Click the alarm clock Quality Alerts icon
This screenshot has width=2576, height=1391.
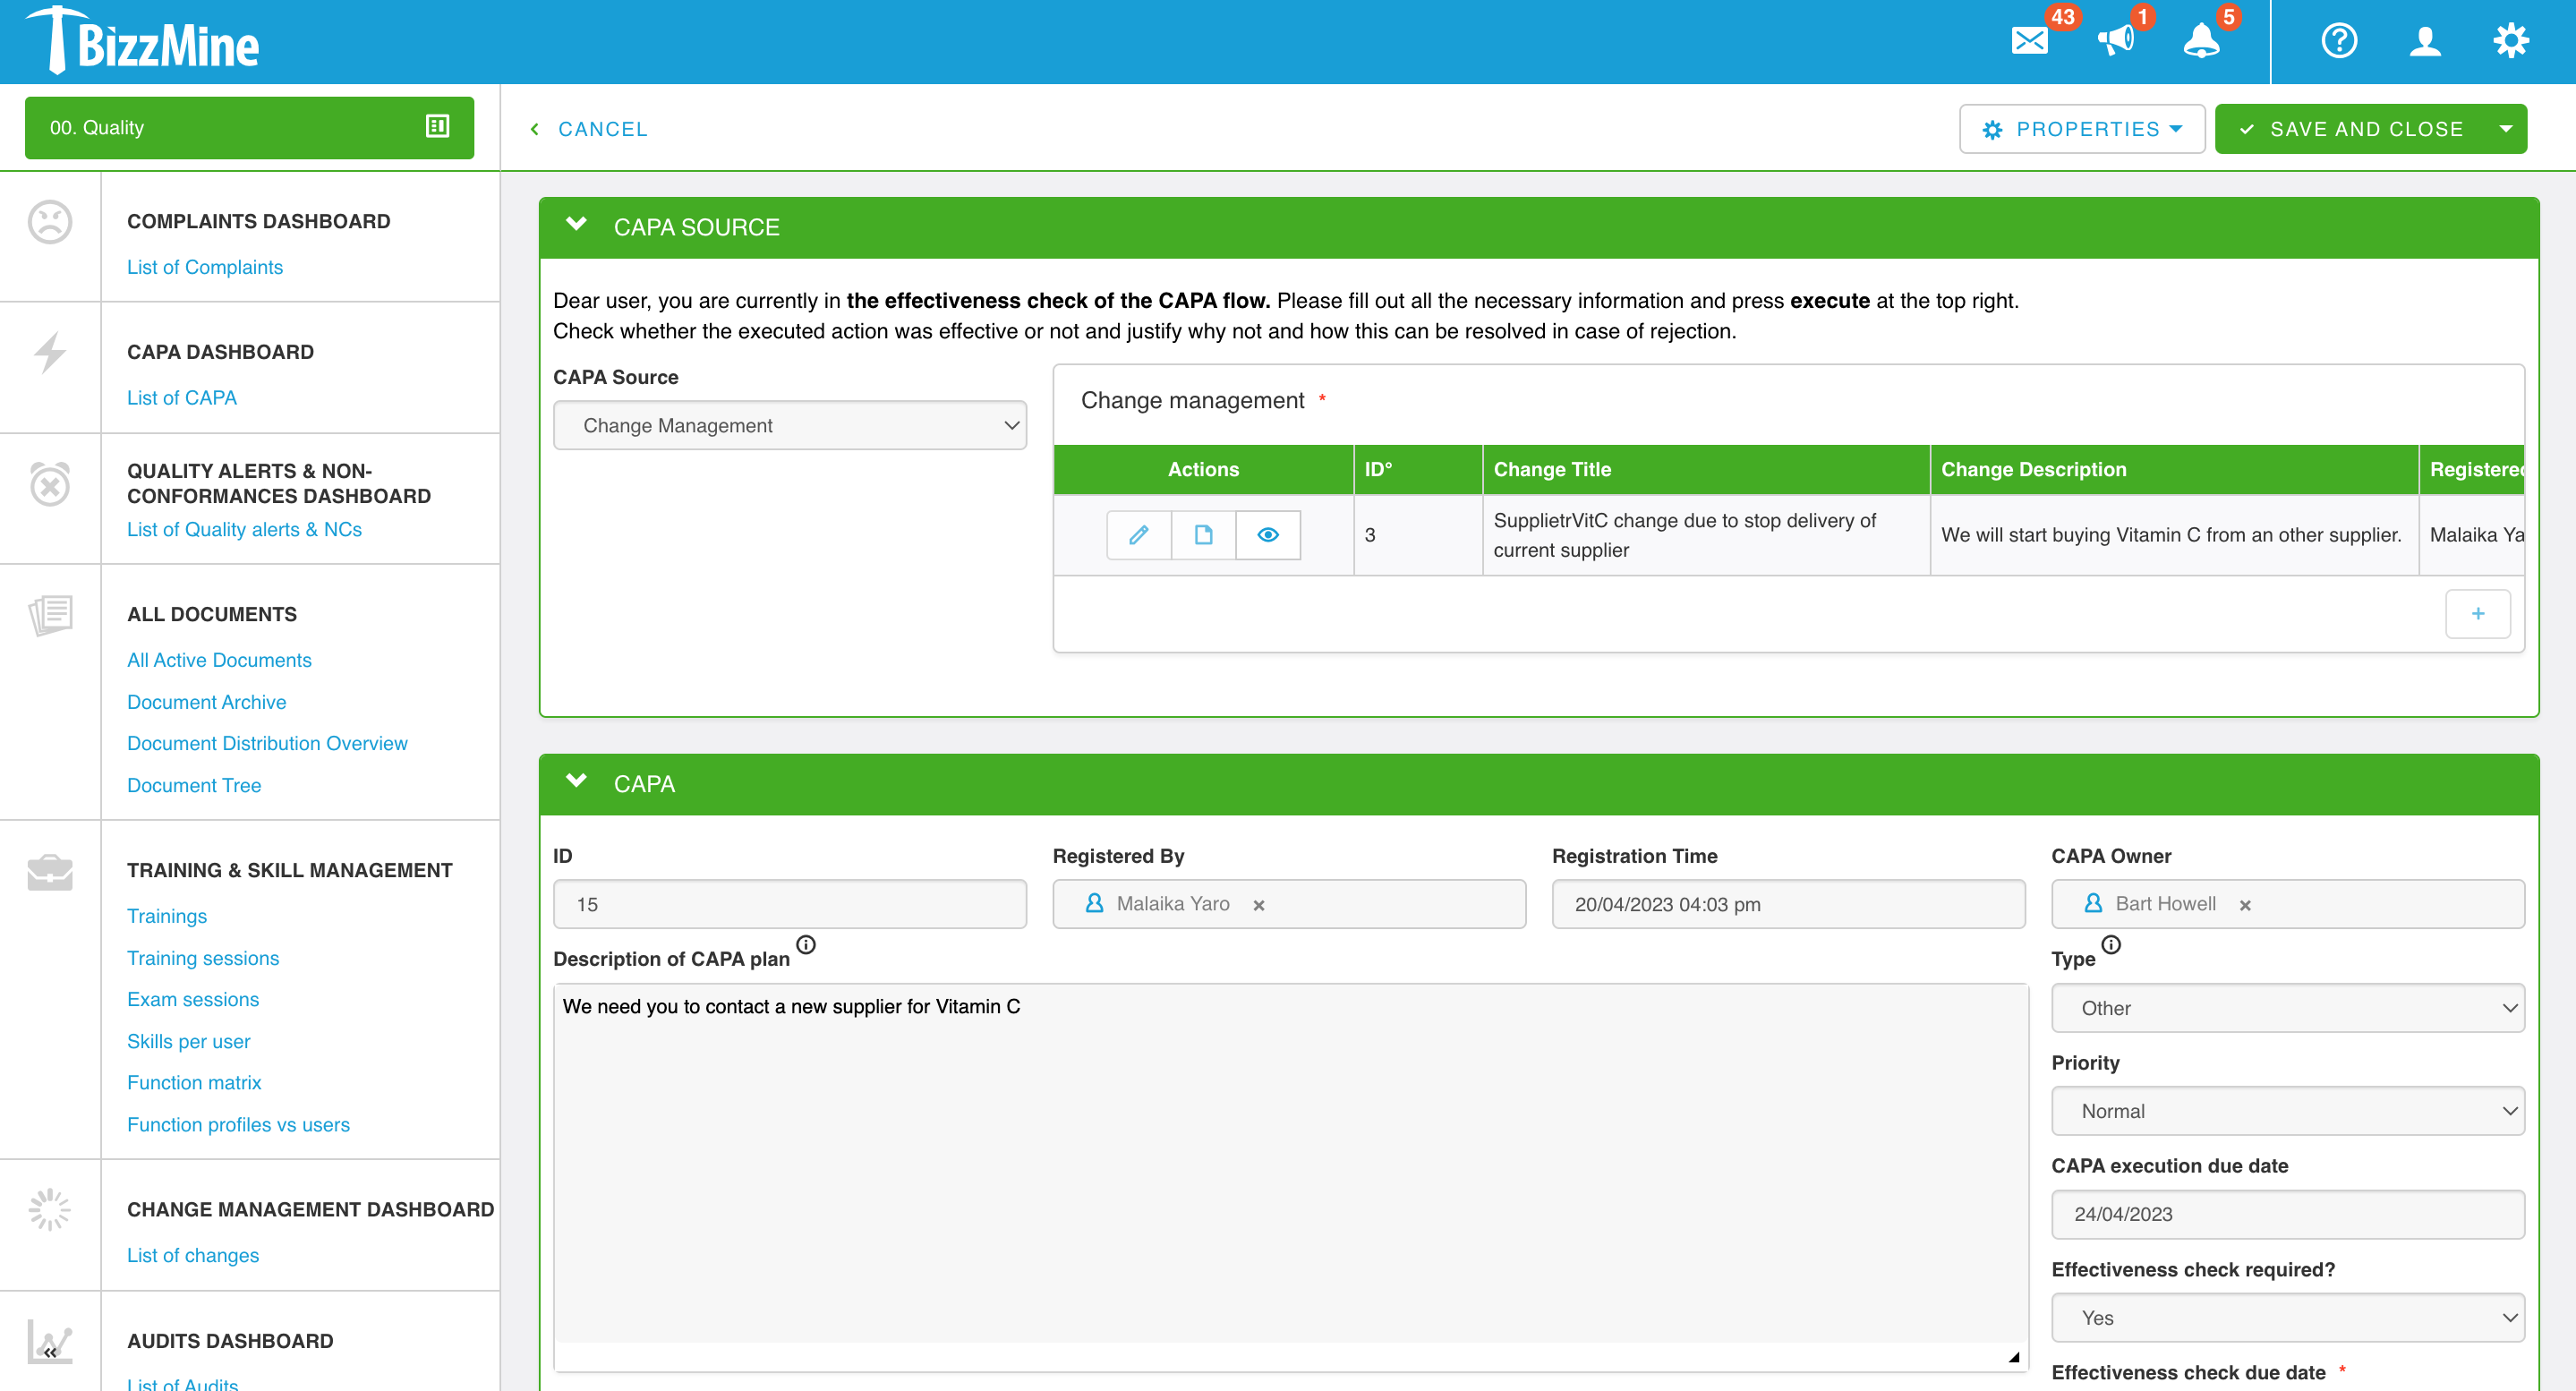click(50, 484)
